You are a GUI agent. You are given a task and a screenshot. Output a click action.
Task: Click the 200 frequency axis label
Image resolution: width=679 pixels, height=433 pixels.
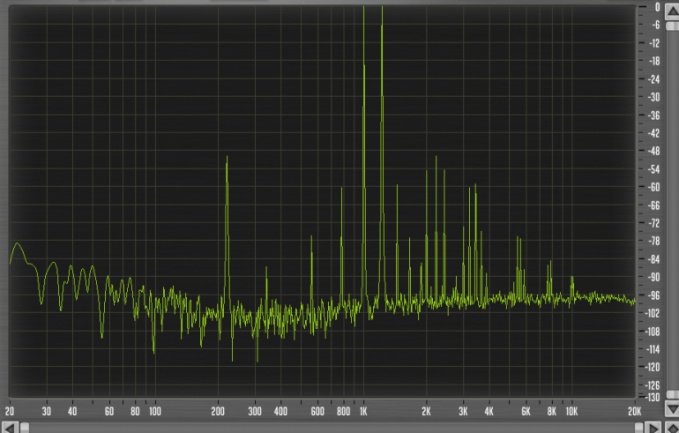click(219, 411)
